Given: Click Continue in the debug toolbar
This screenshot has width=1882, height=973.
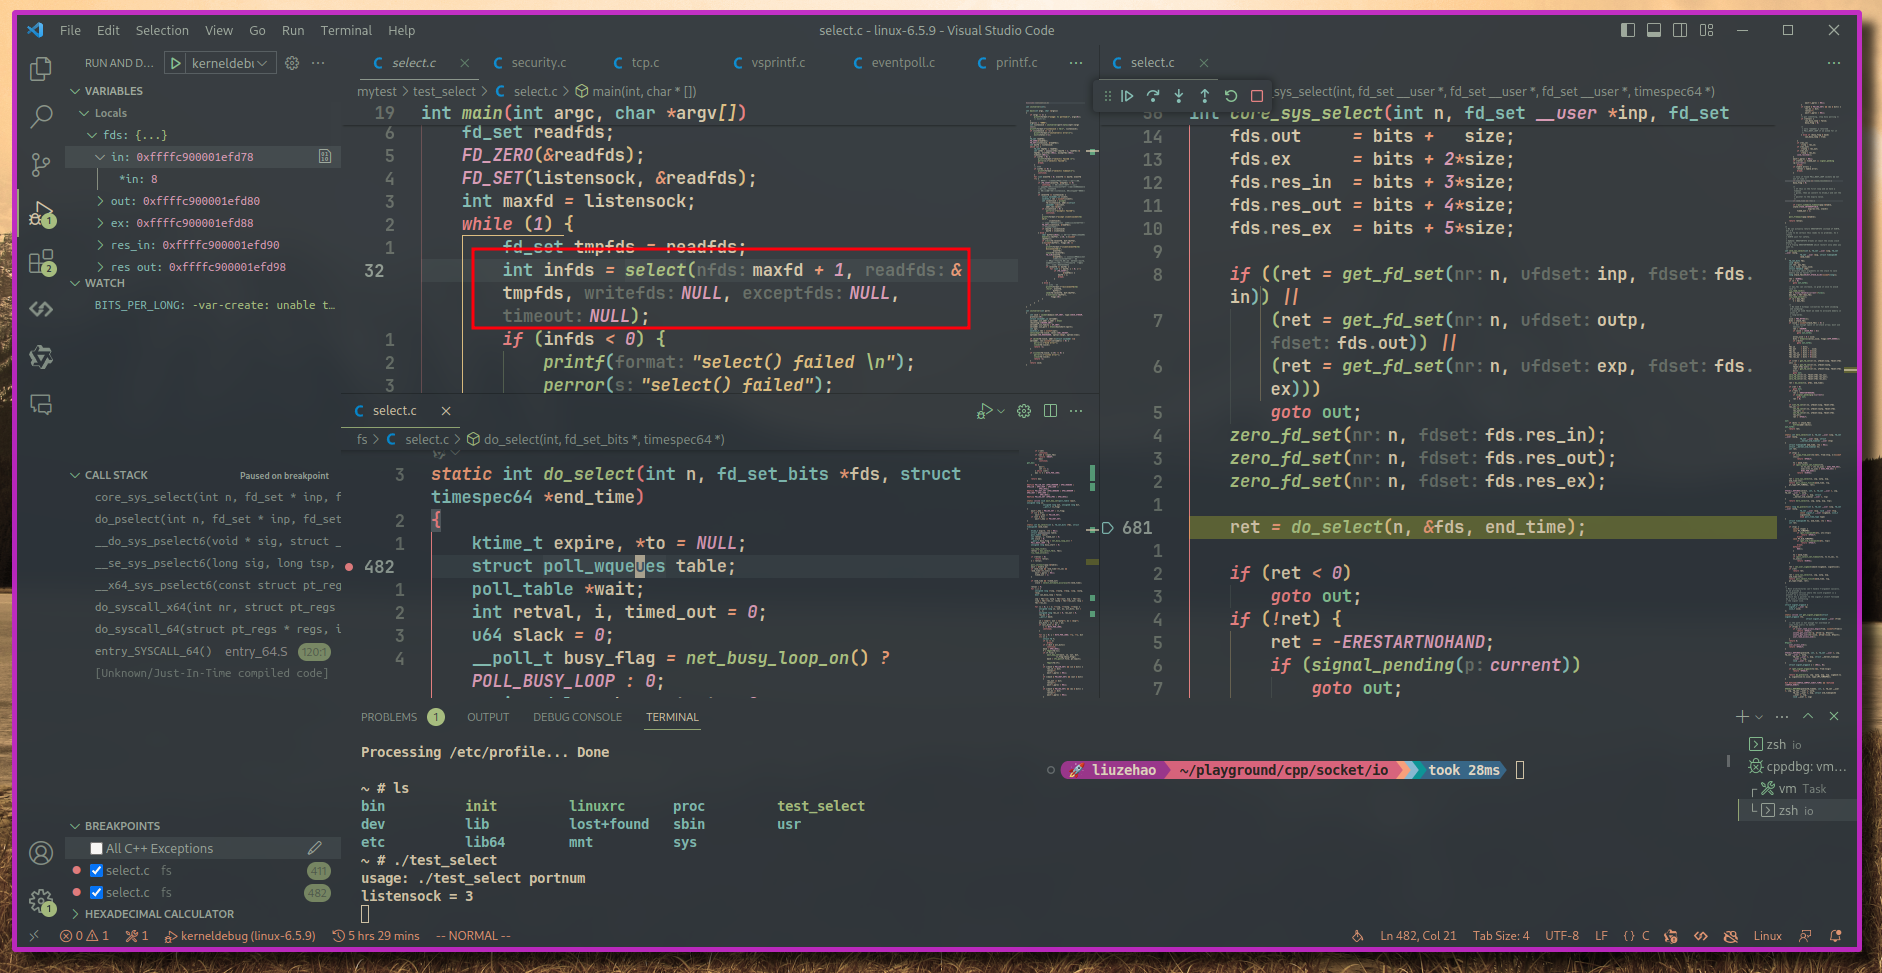Looking at the screenshot, I should tap(1127, 96).
